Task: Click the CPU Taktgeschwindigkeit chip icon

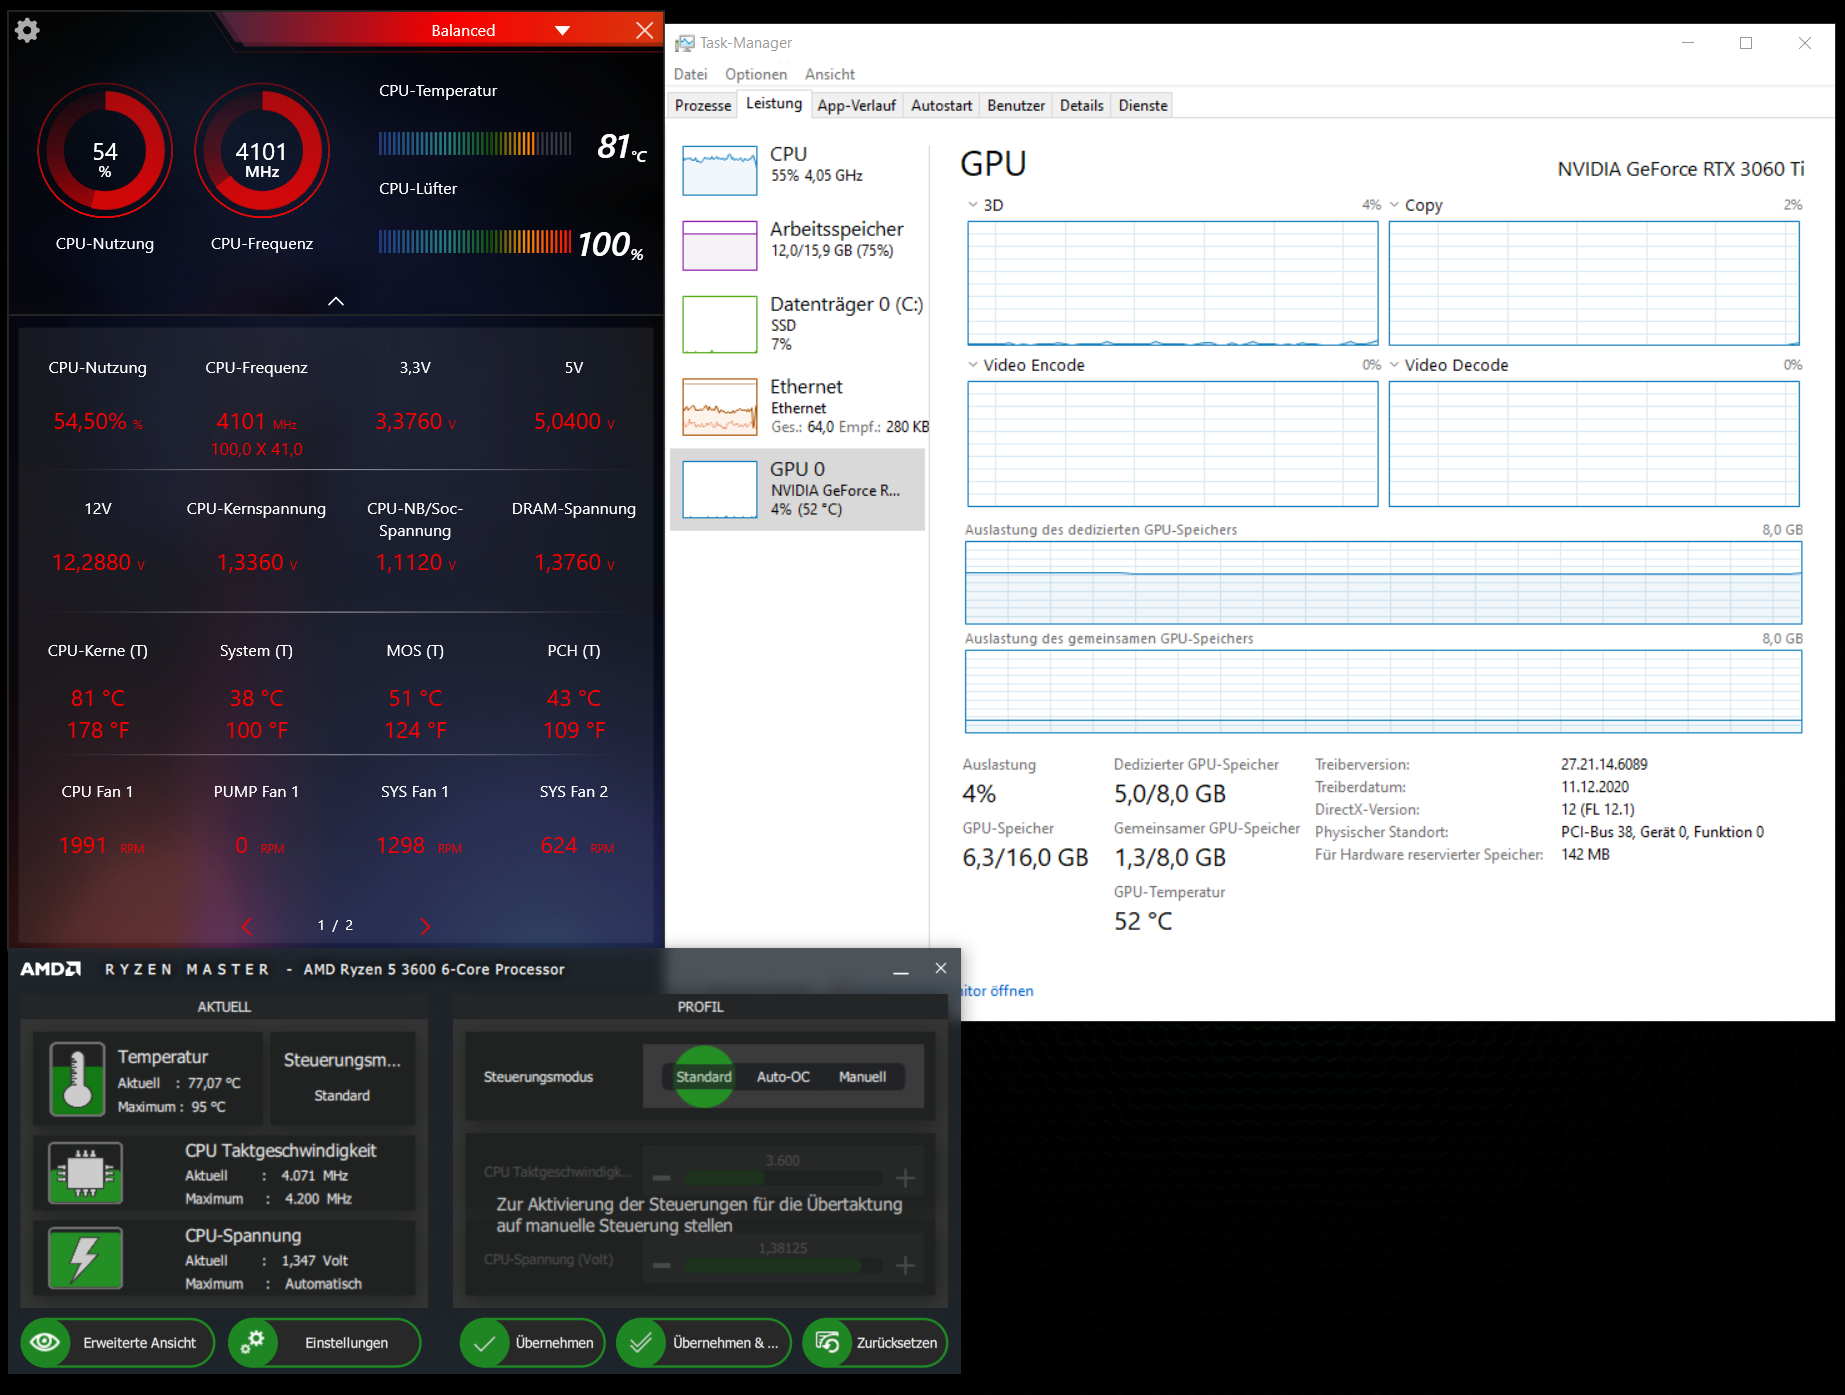Action: click(x=86, y=1172)
